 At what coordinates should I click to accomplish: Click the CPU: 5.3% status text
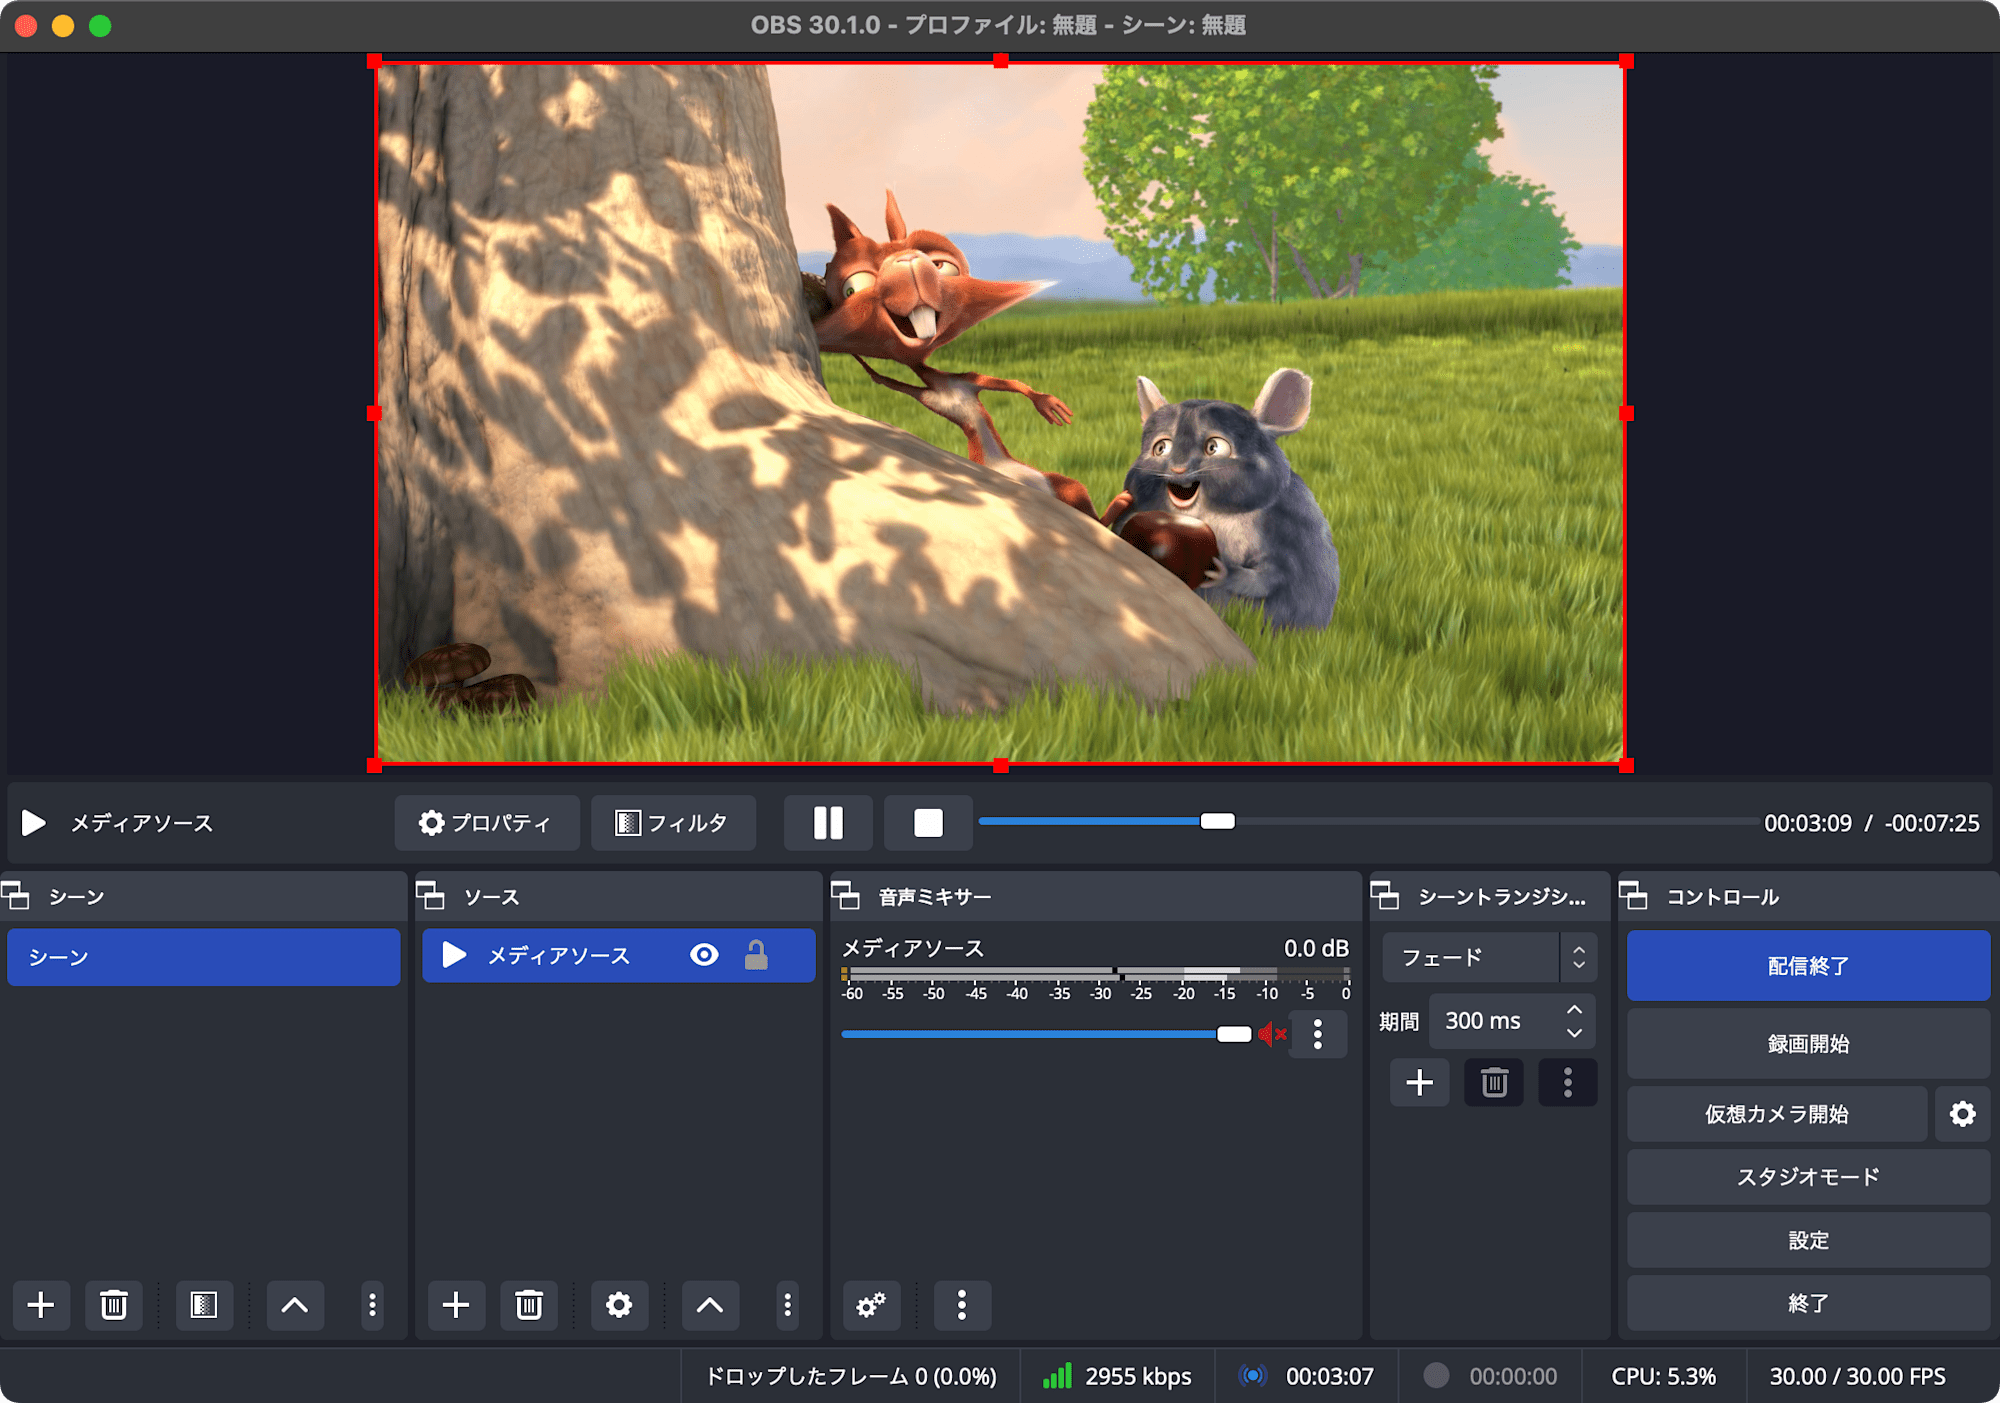click(1663, 1377)
